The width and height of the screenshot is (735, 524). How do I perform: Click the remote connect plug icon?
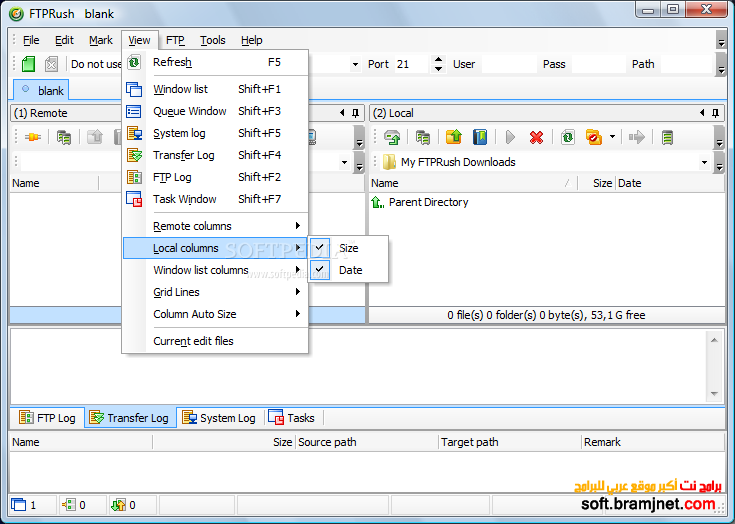[x=32, y=137]
